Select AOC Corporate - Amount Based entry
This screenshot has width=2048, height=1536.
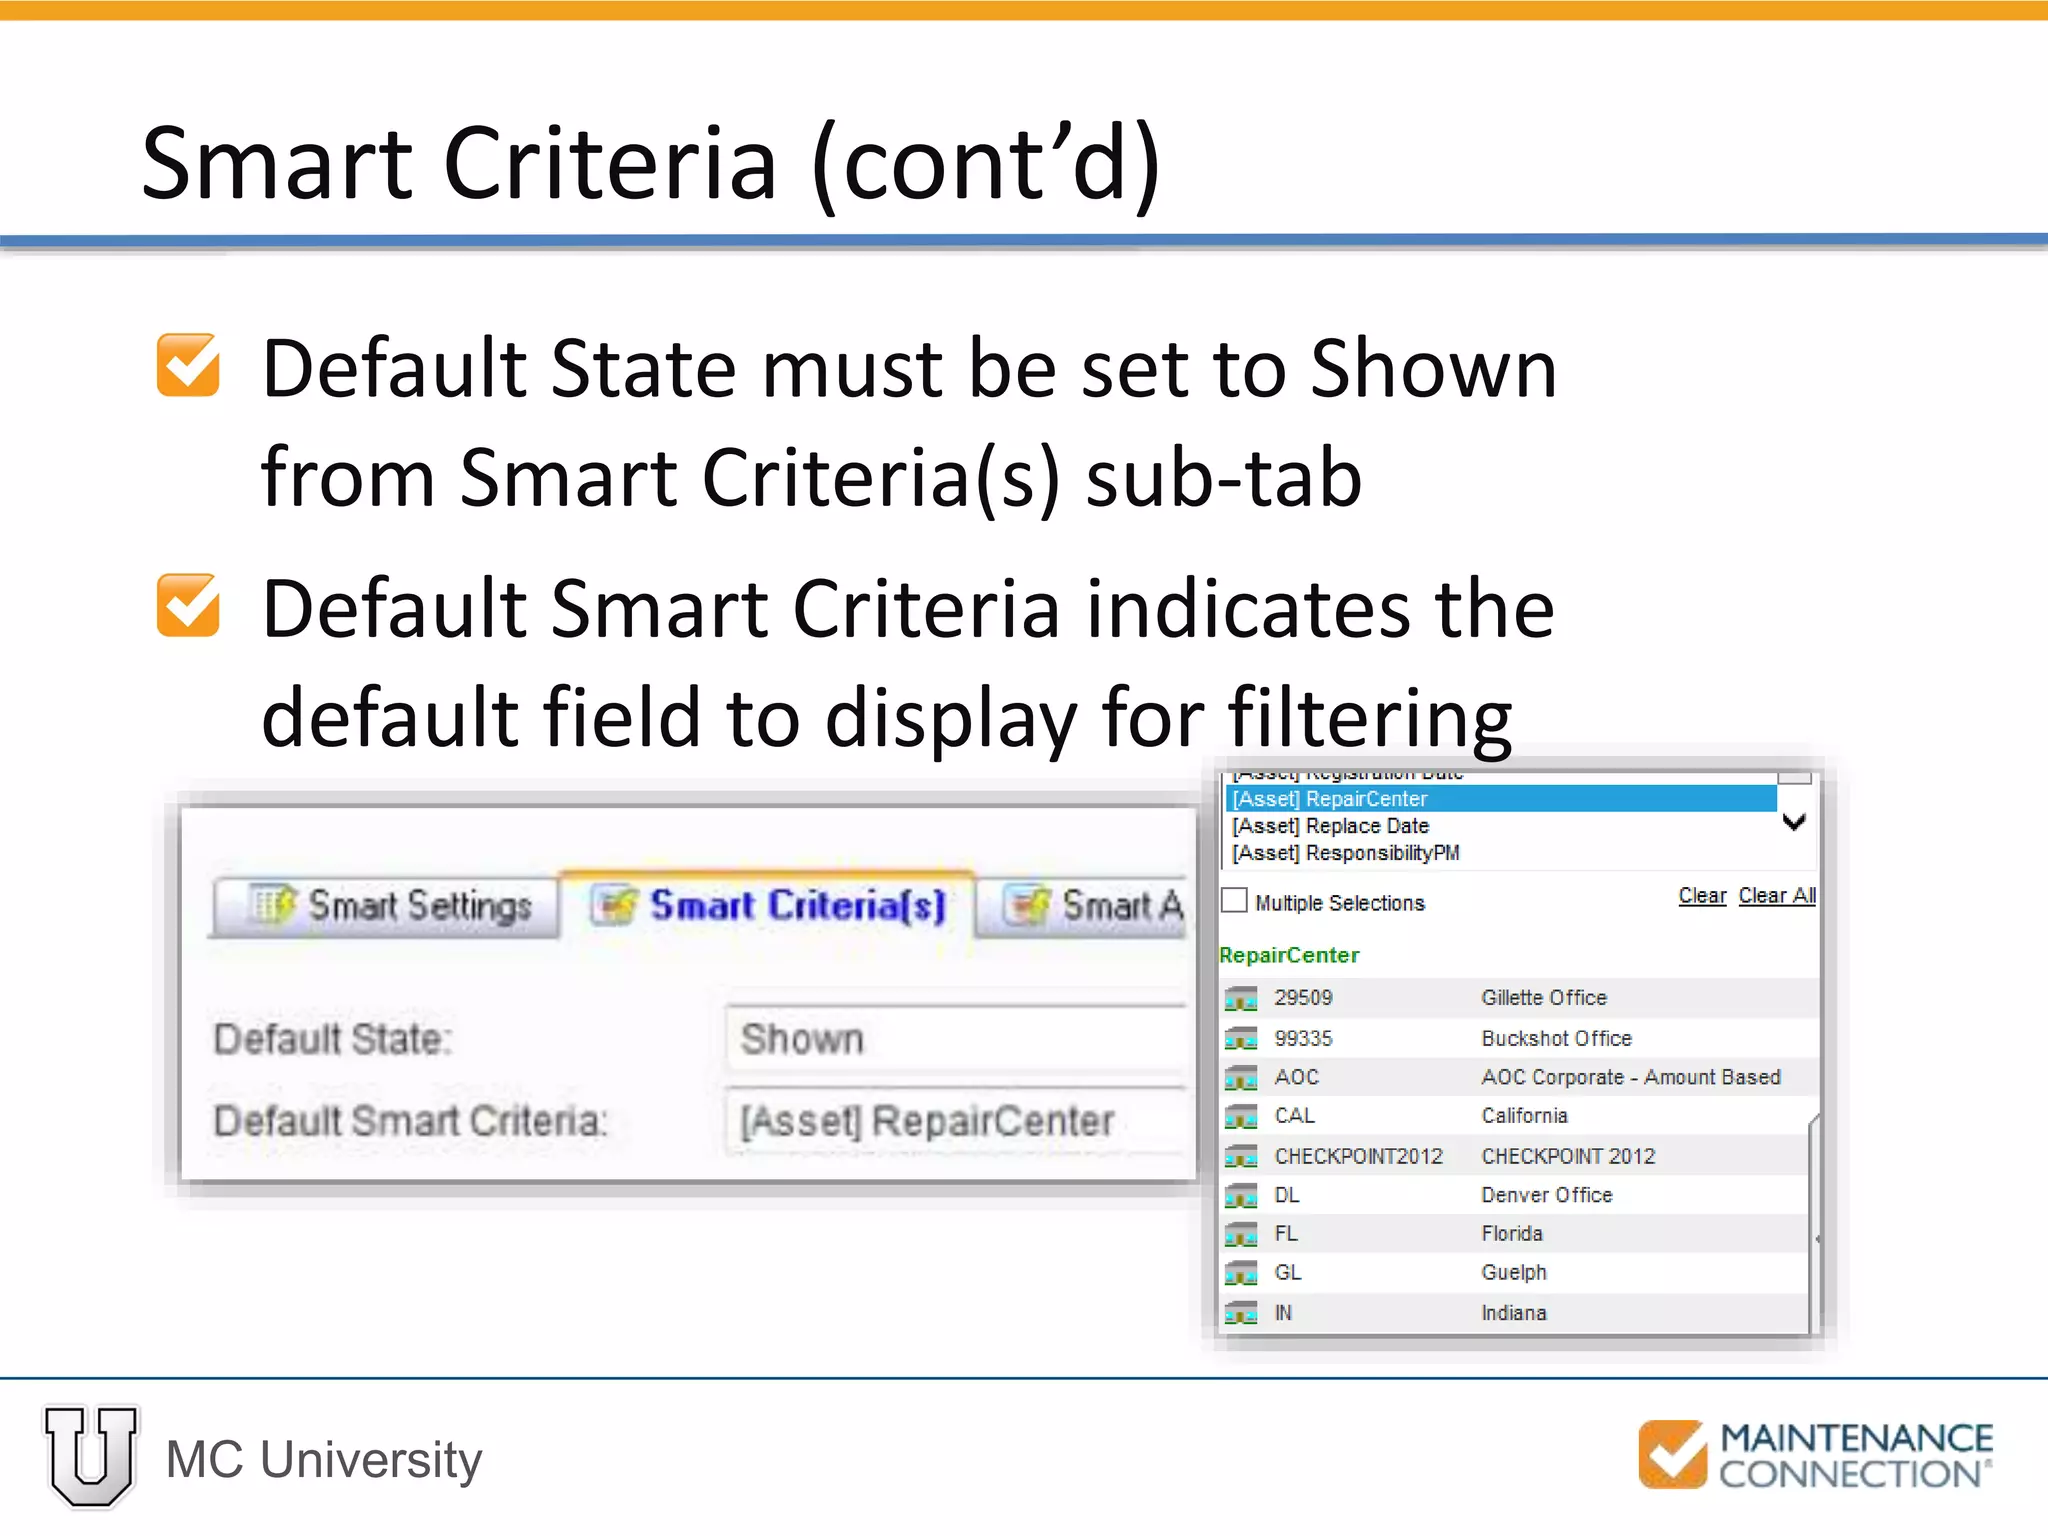pos(1631,1077)
